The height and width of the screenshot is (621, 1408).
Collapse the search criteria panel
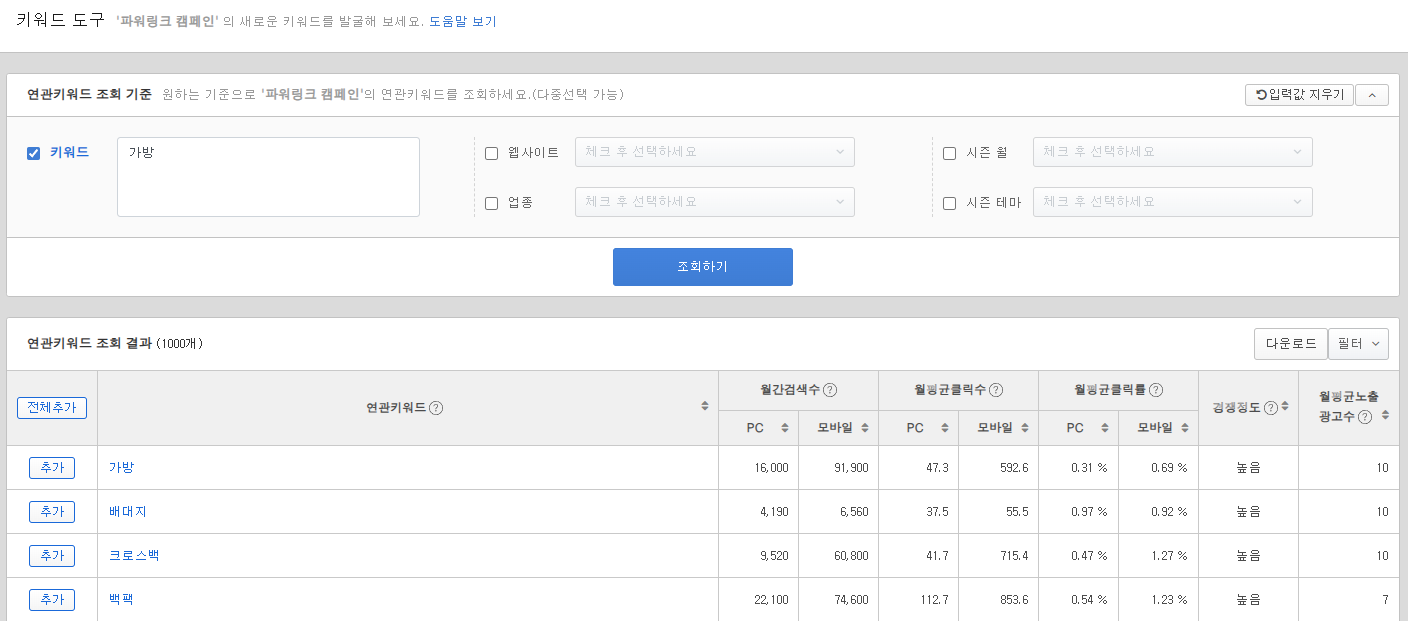1371,94
